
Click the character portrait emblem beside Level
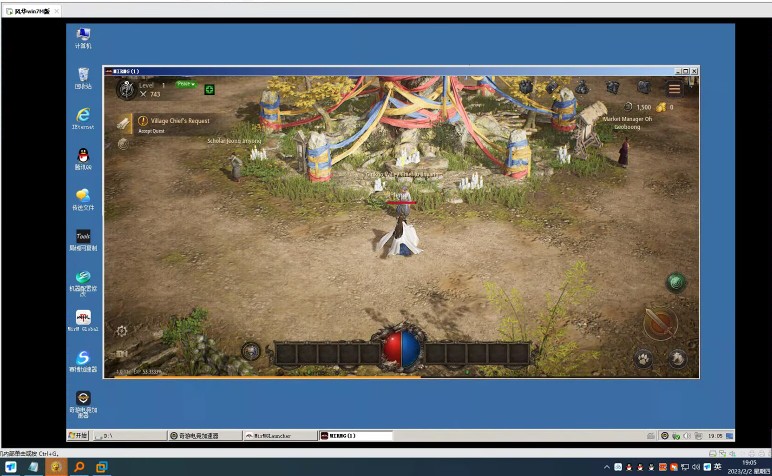coord(127,90)
